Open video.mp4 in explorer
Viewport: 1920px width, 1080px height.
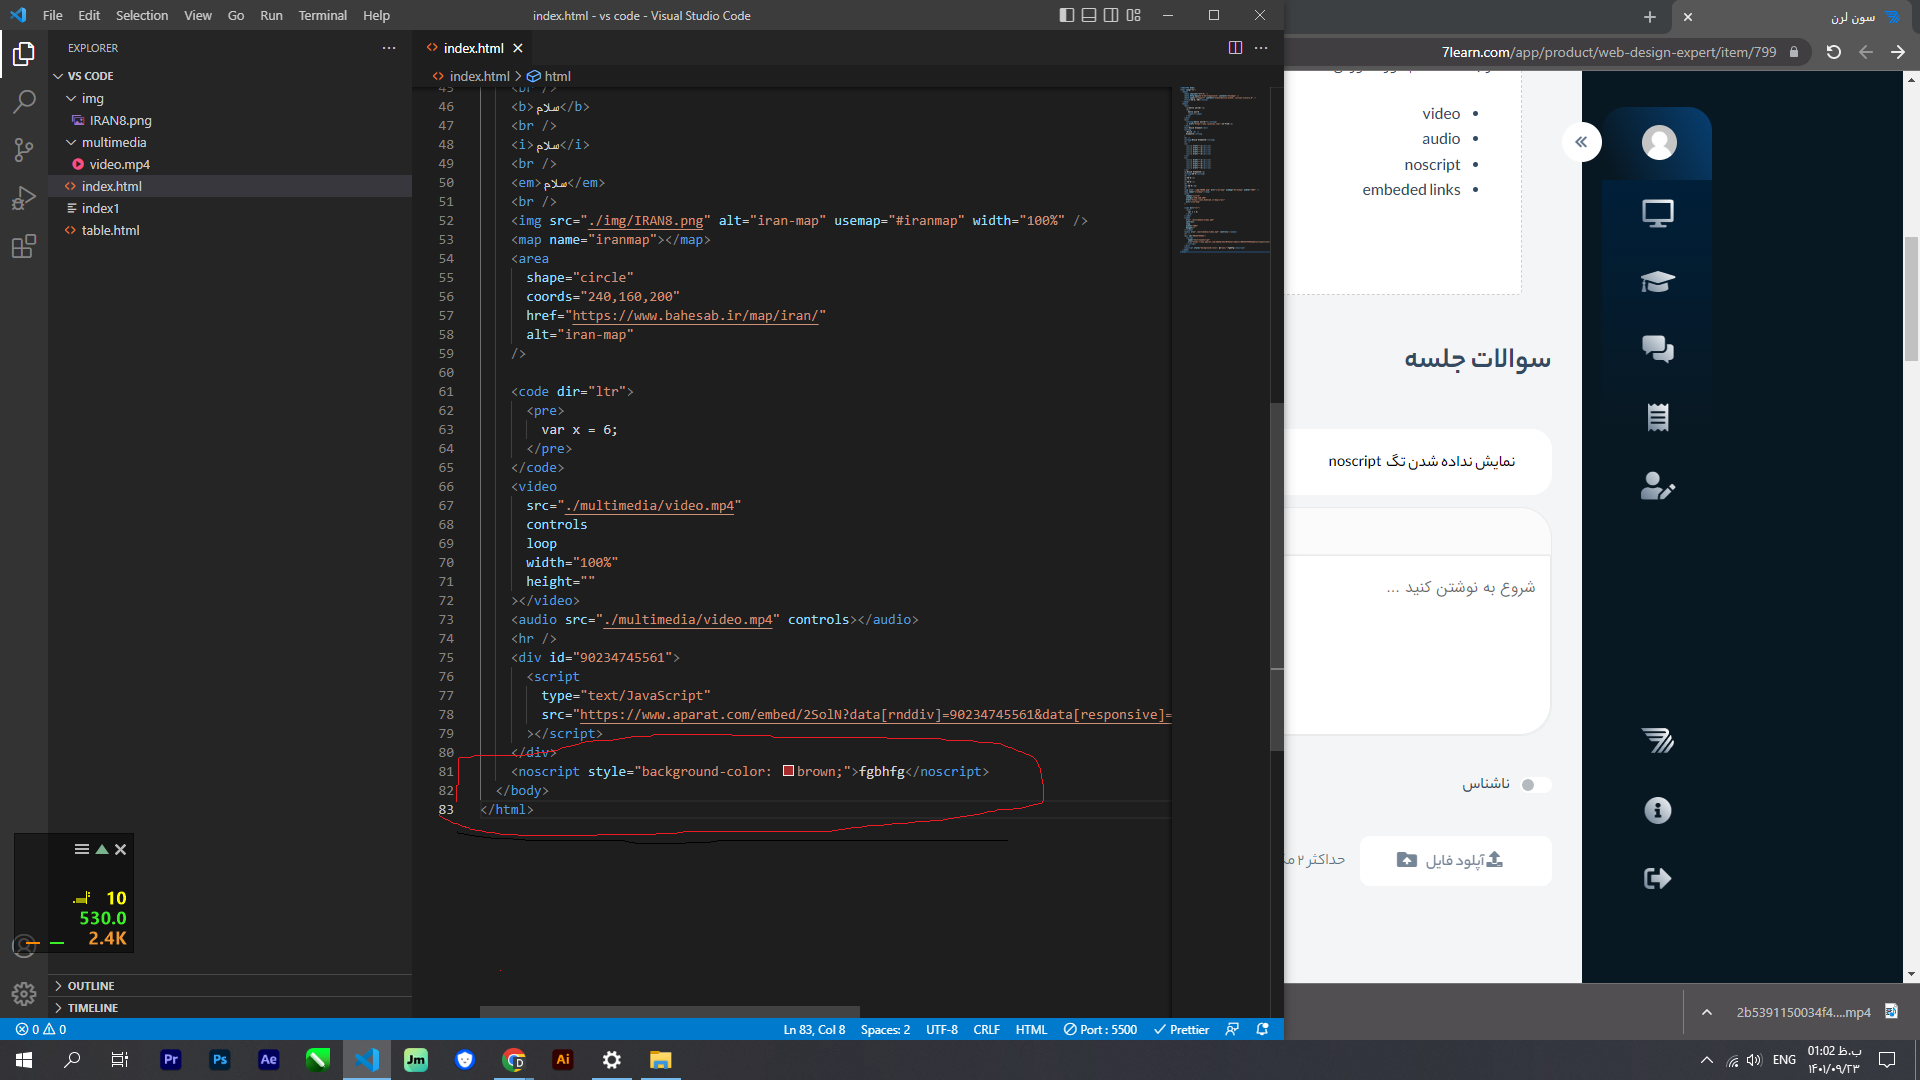(119, 164)
